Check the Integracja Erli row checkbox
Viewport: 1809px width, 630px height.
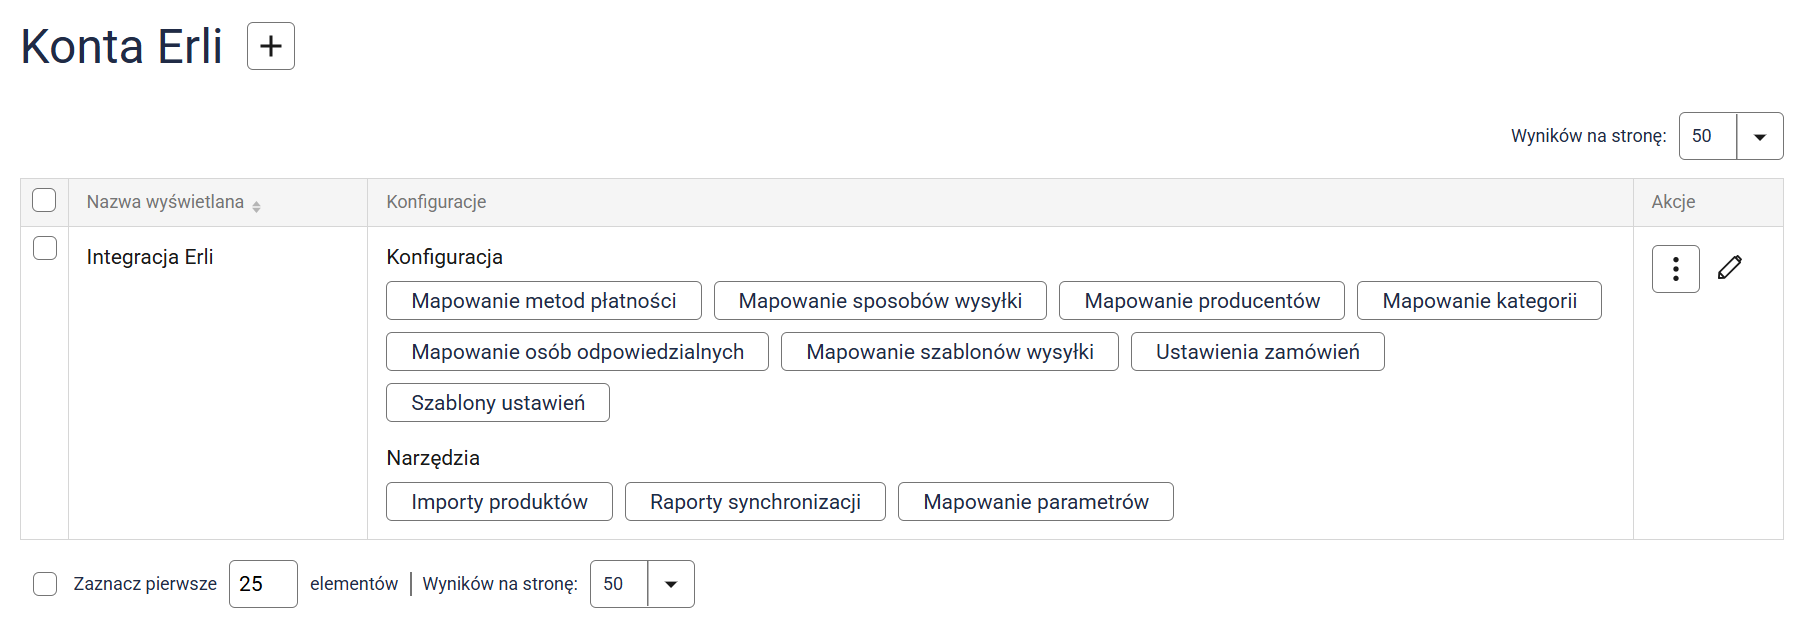[45, 248]
